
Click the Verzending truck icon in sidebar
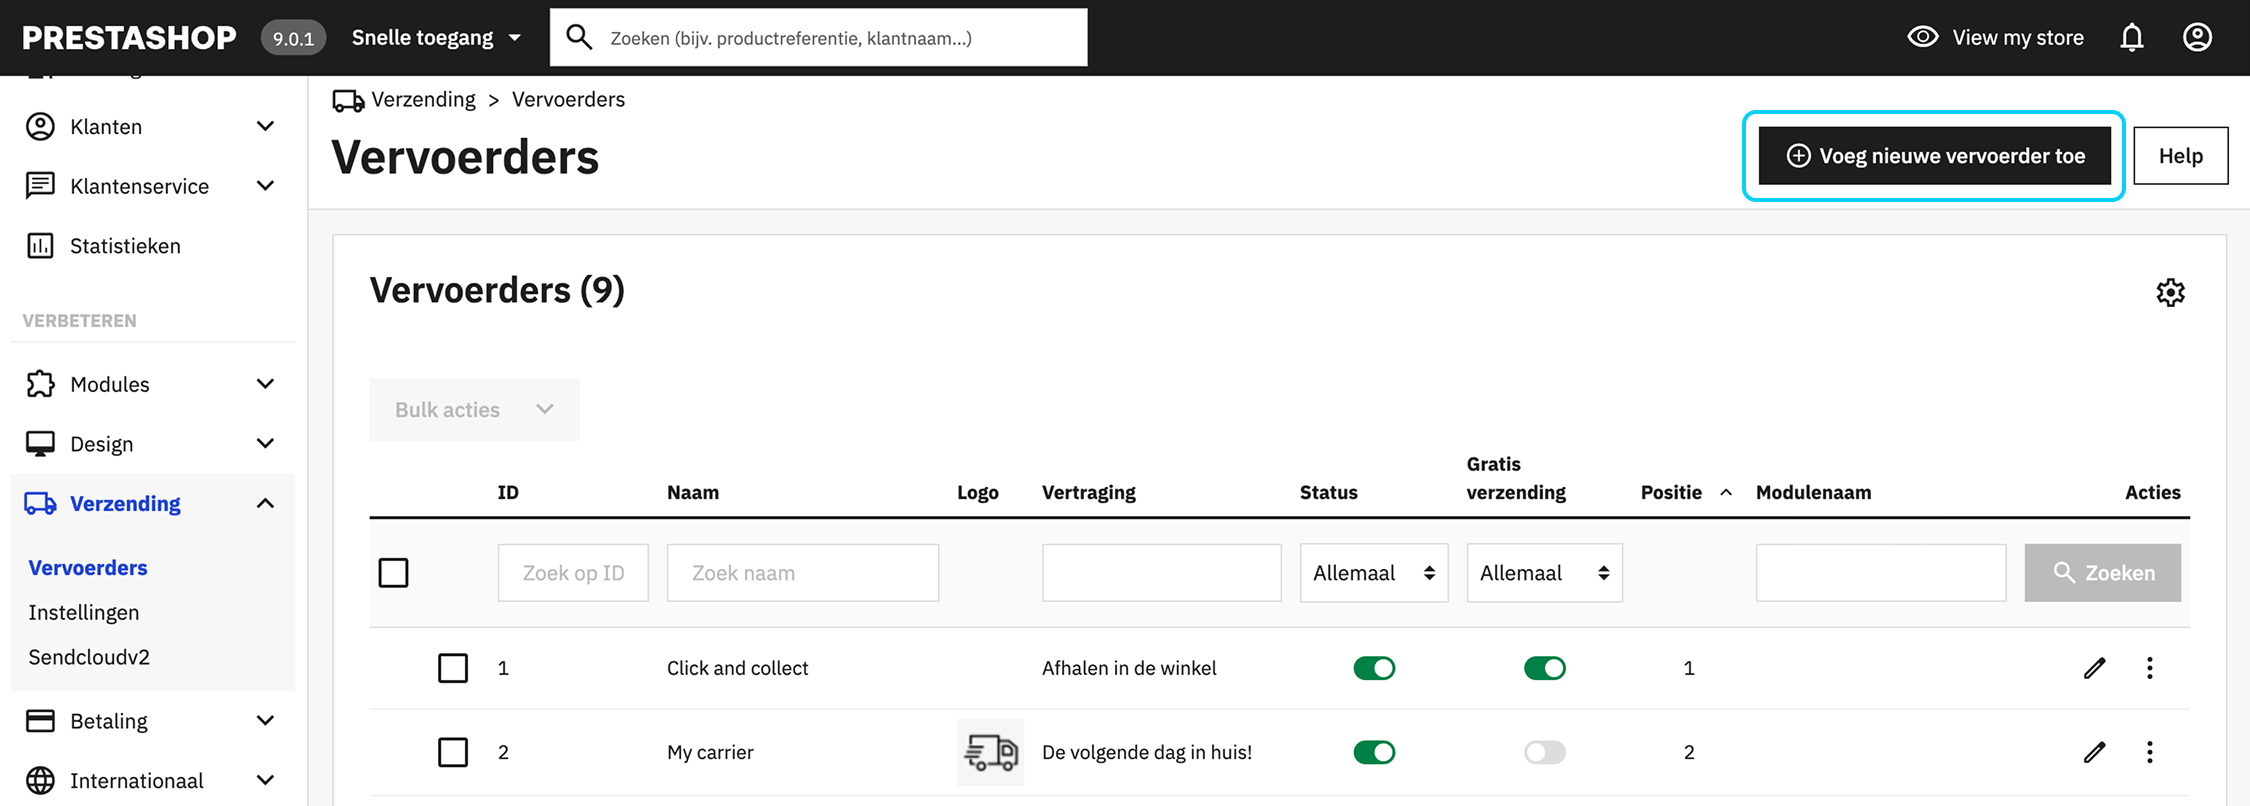tap(40, 503)
